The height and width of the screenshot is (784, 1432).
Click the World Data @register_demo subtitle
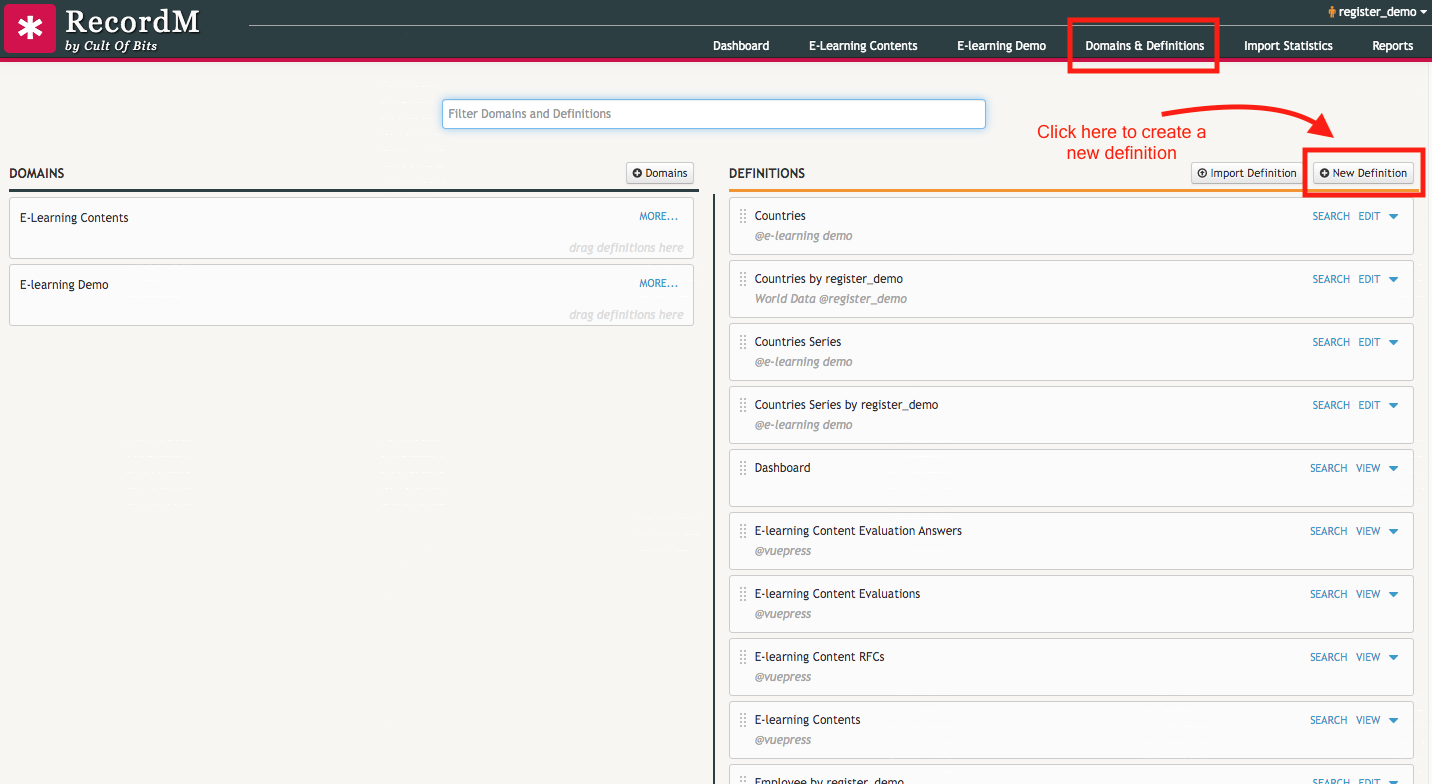(831, 299)
